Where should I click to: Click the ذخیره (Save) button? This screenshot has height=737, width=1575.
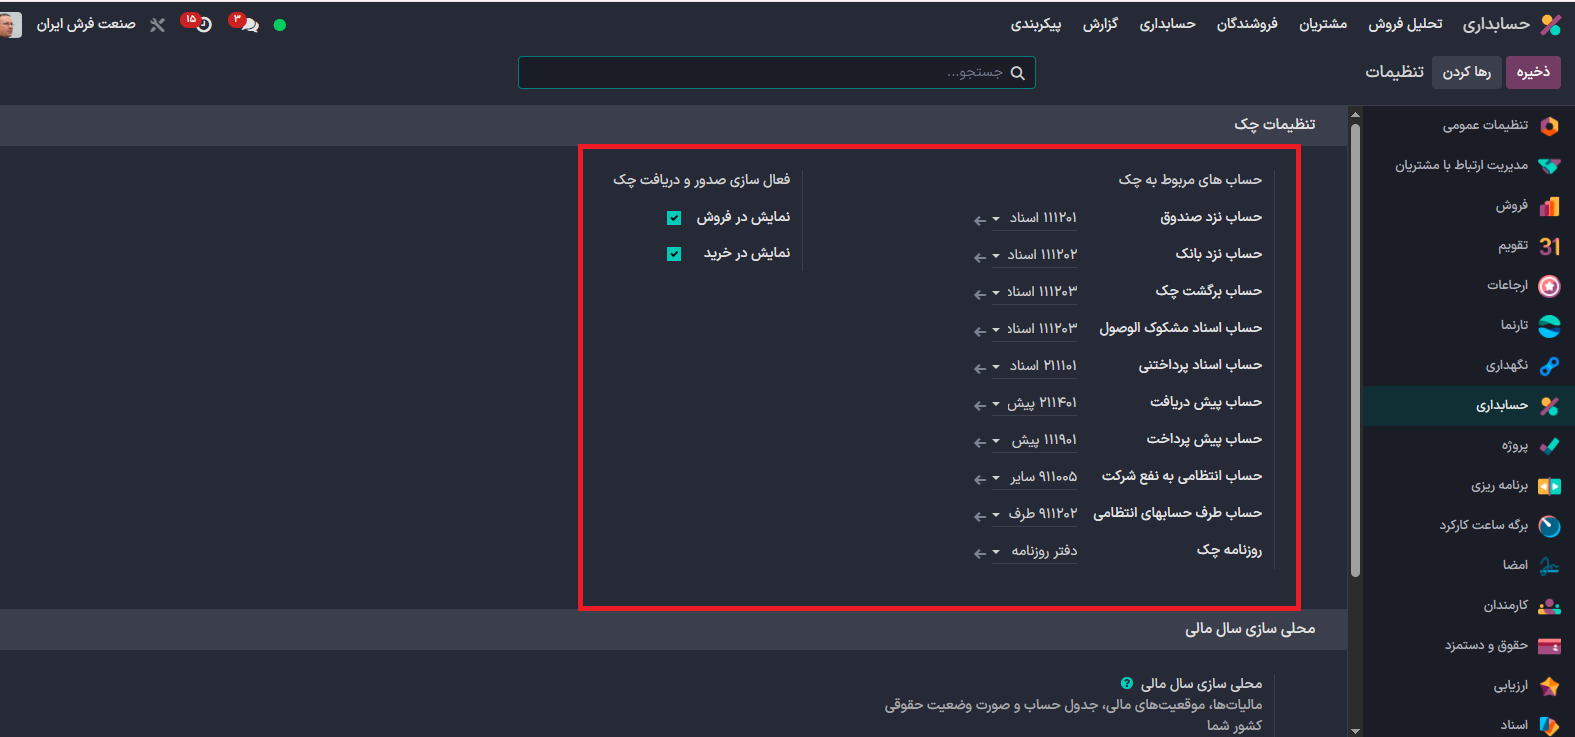[x=1532, y=72]
